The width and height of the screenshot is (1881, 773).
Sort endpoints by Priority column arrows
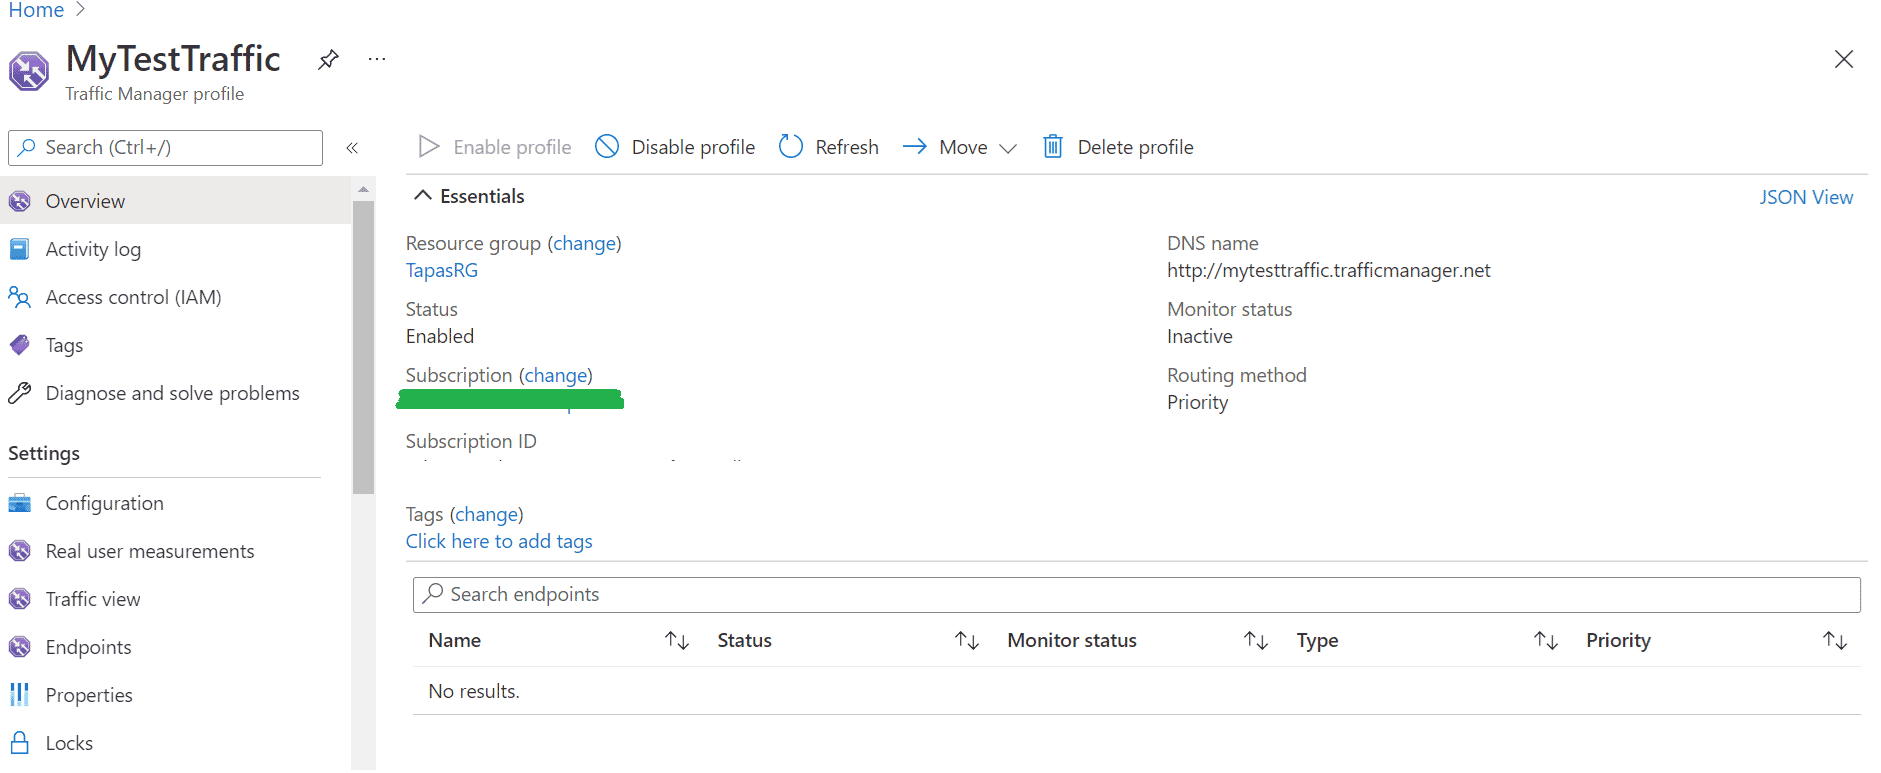(x=1835, y=641)
